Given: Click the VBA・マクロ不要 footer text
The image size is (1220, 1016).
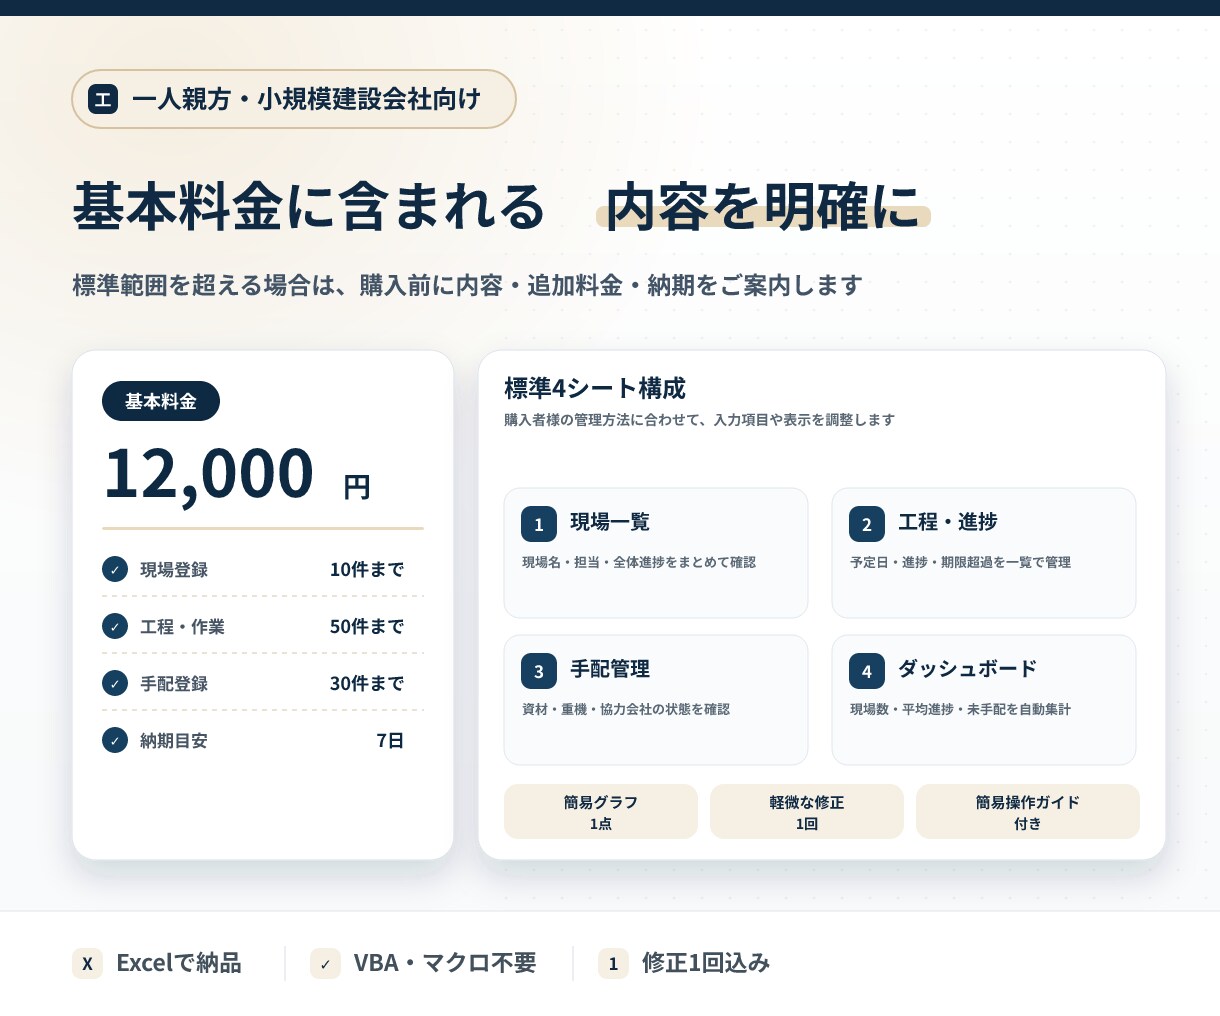Looking at the screenshot, I should [x=445, y=963].
